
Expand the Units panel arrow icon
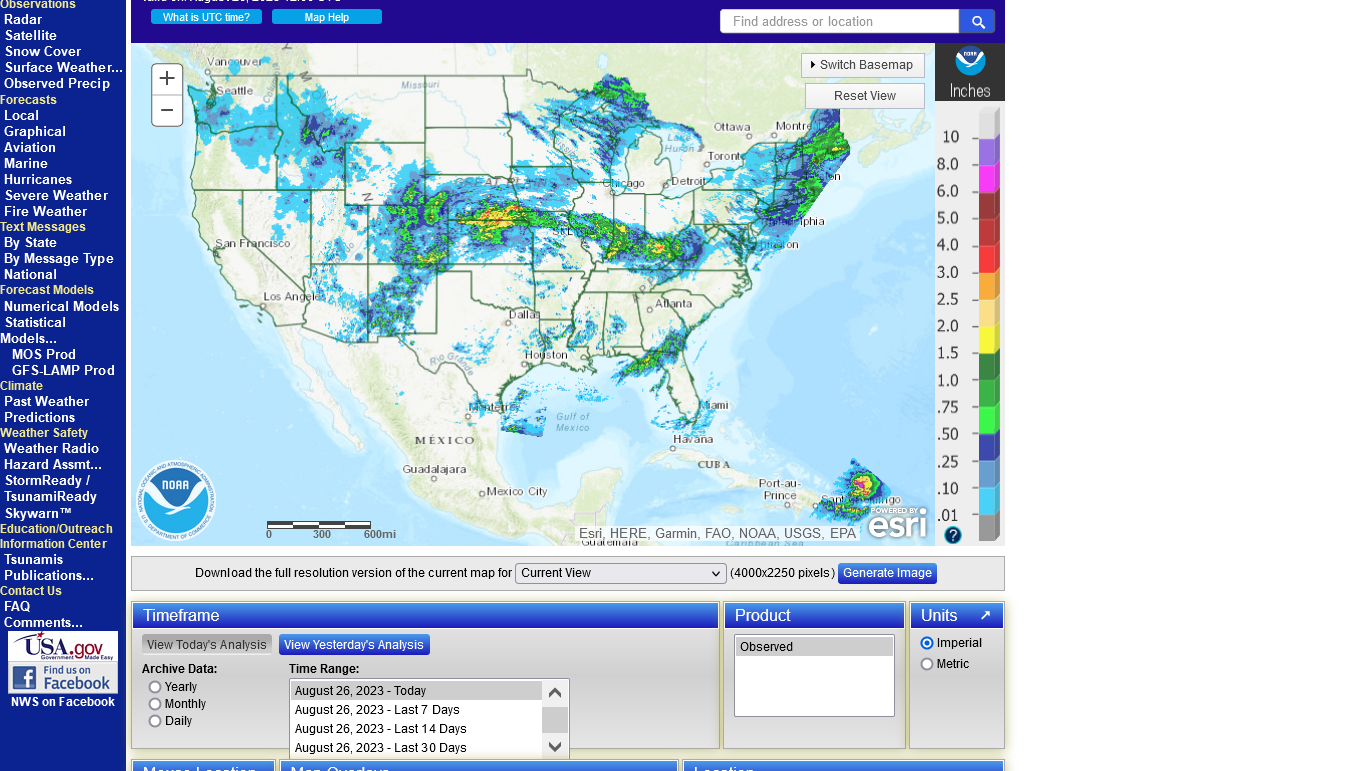pyautogui.click(x=985, y=616)
